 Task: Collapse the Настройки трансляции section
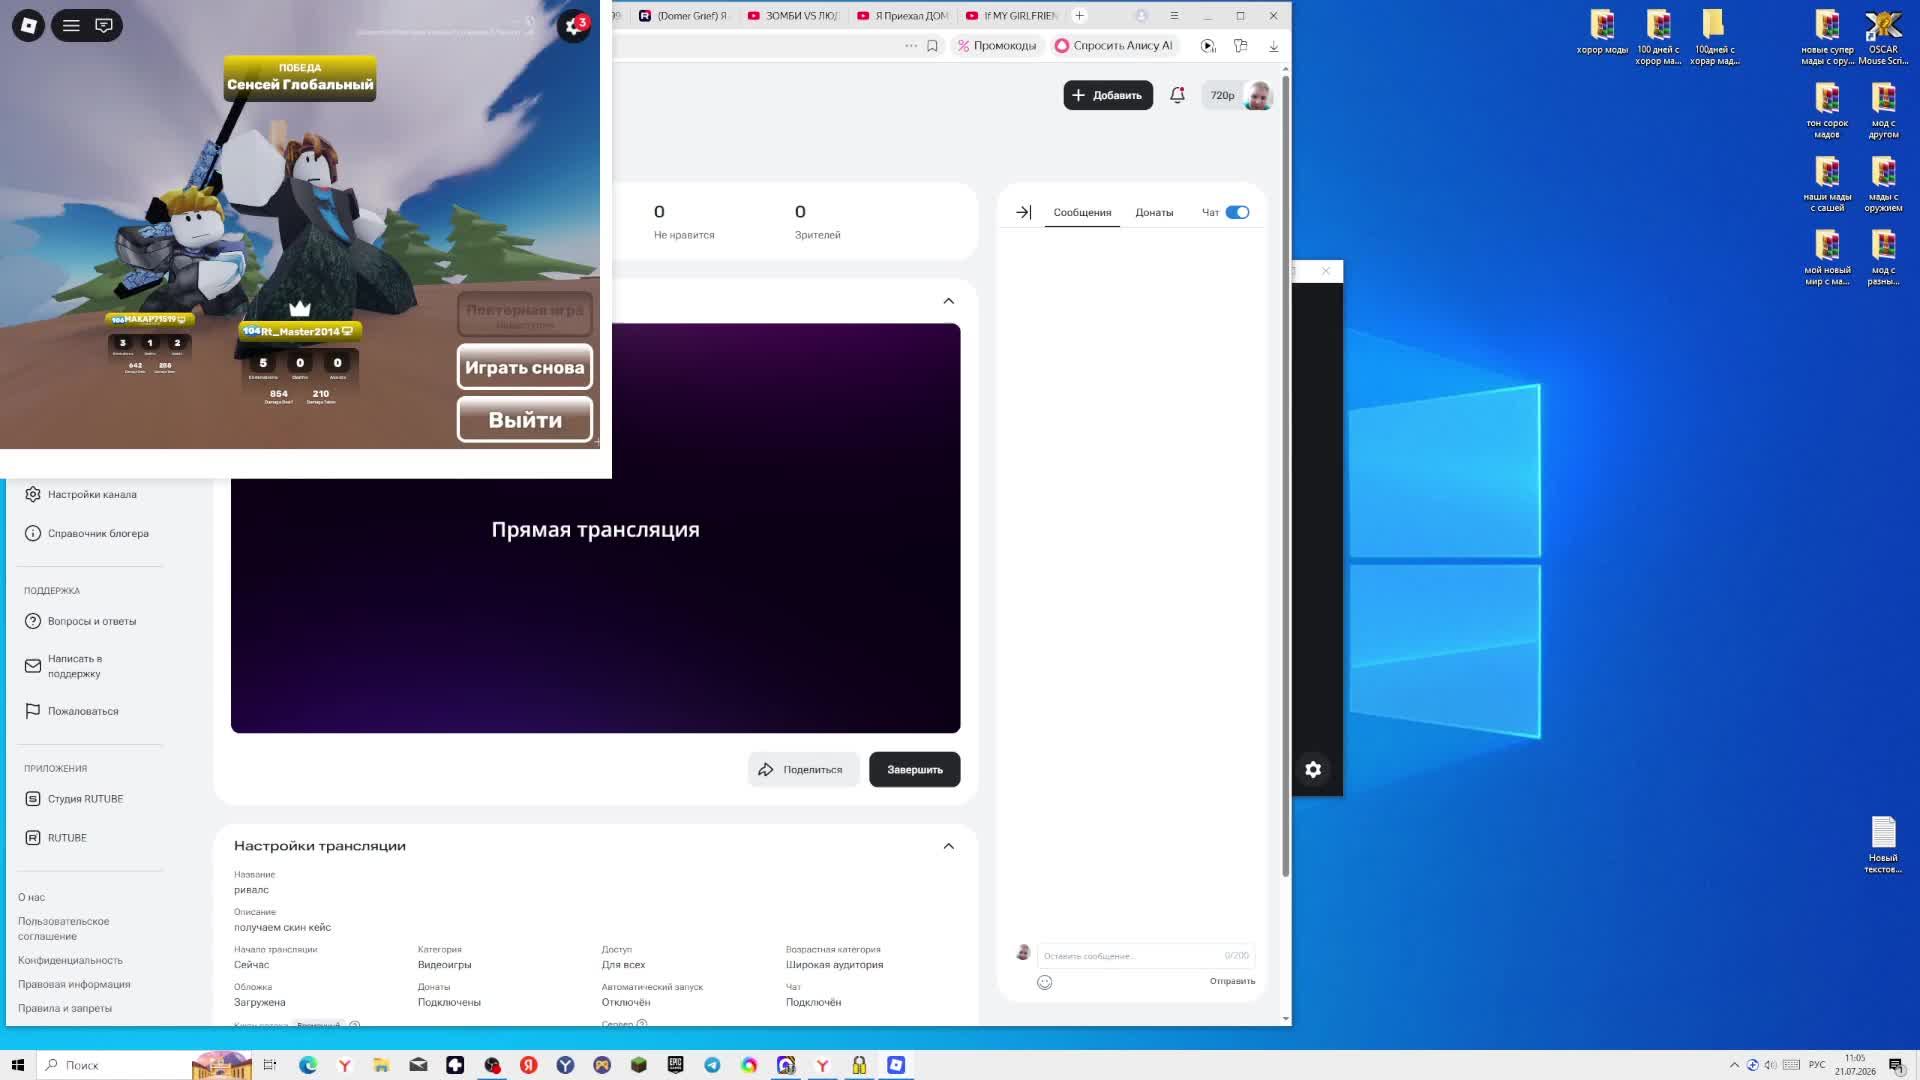point(948,846)
